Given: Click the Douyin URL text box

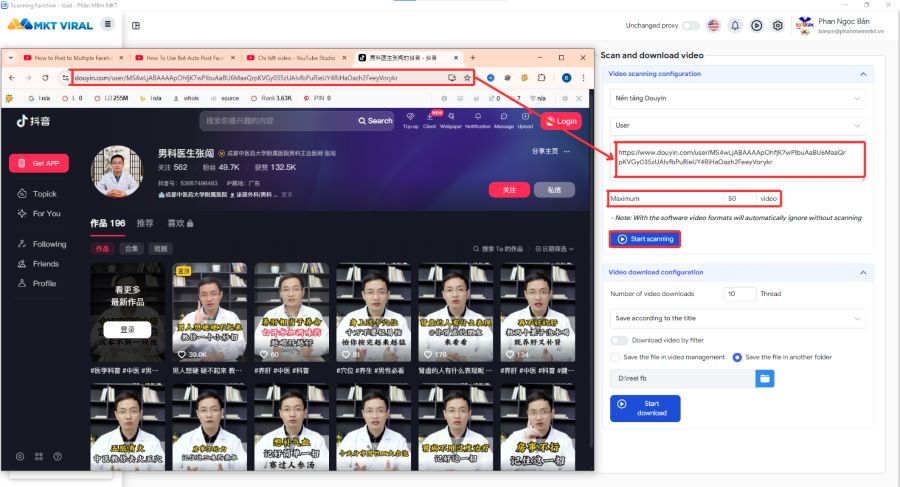Looking at the screenshot, I should coord(739,160).
